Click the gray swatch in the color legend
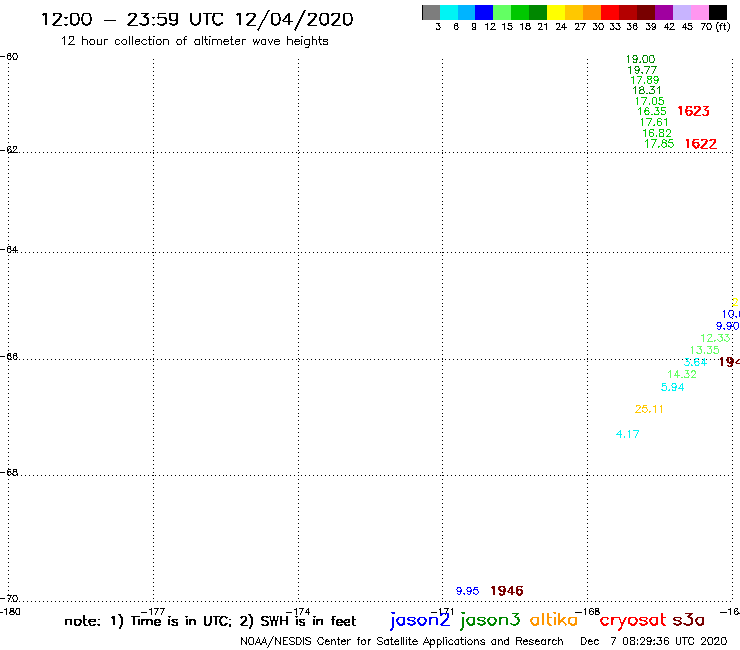Screen dimensions: 740x650 click(x=431, y=12)
